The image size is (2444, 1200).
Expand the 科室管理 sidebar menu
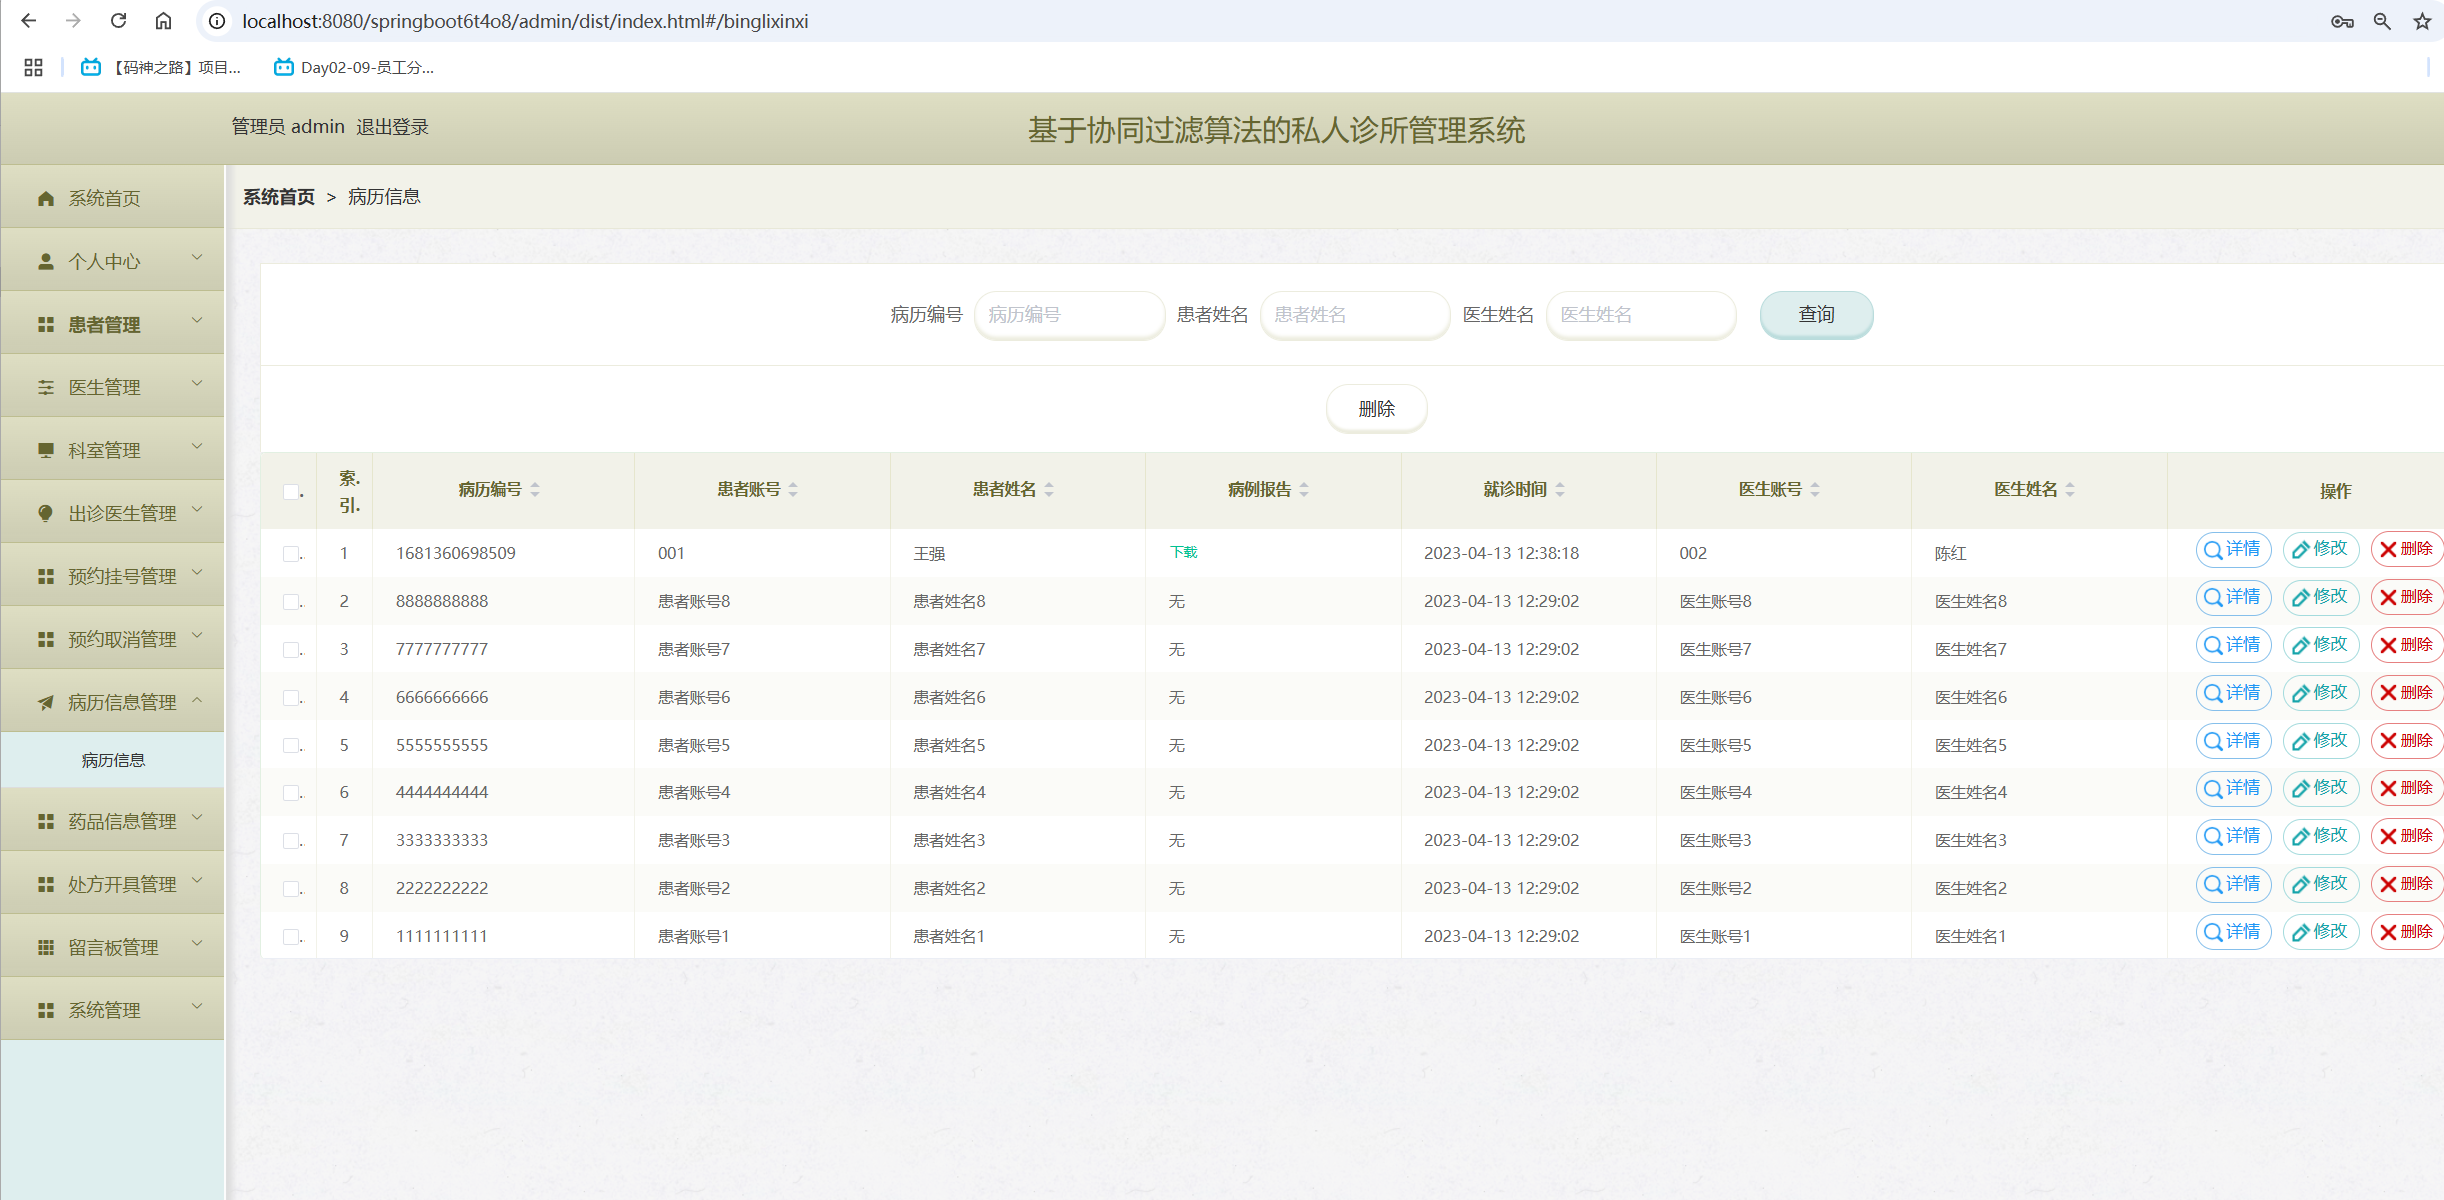click(x=112, y=450)
